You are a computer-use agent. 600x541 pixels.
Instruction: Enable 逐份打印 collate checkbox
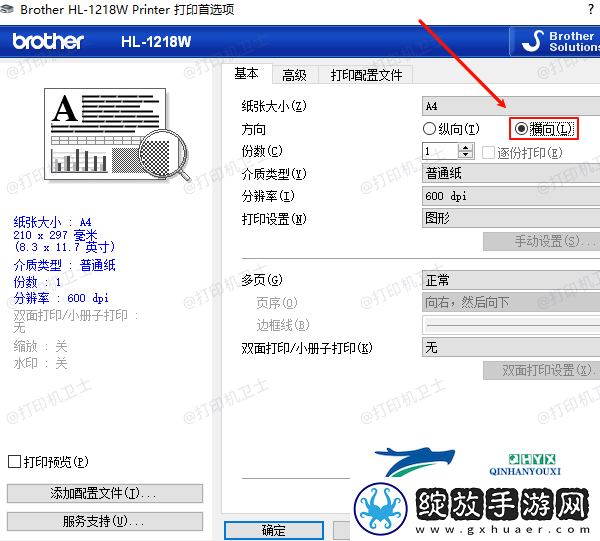(x=522, y=153)
